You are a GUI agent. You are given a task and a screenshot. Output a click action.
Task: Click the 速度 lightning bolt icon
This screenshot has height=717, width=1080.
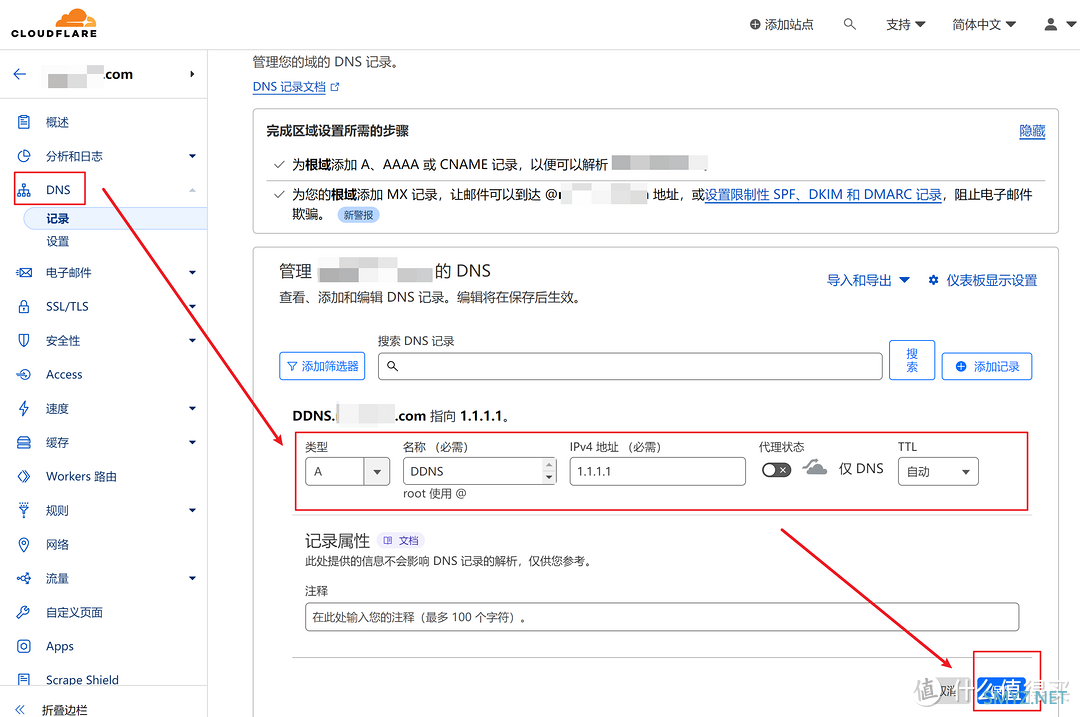[24, 408]
